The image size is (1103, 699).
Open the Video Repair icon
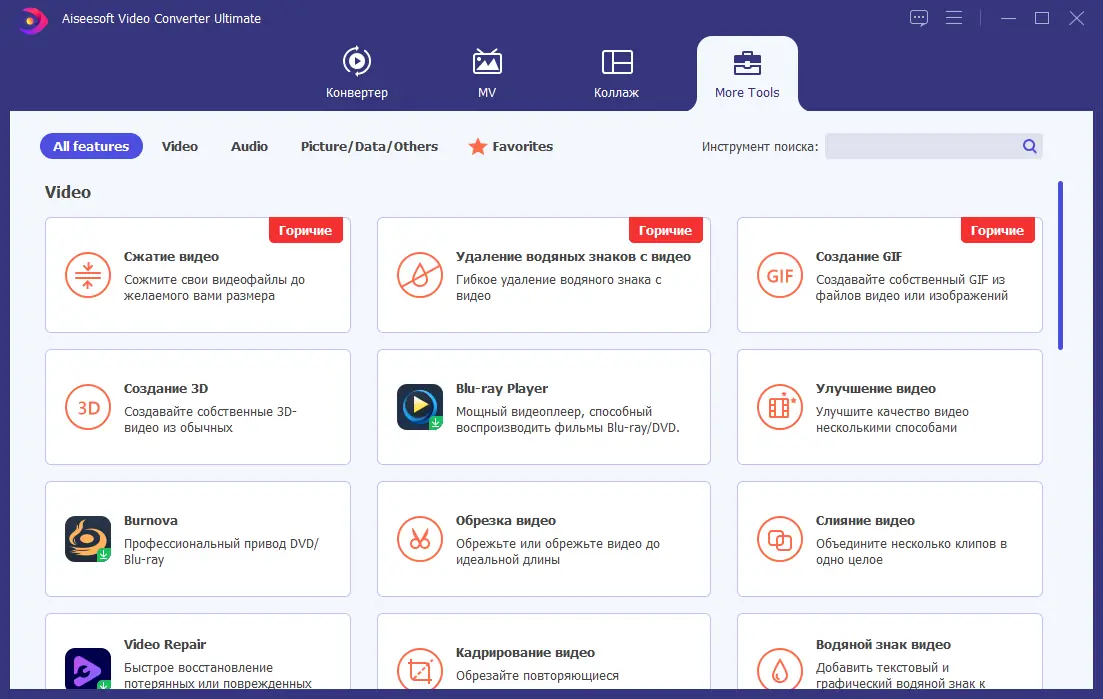point(88,670)
